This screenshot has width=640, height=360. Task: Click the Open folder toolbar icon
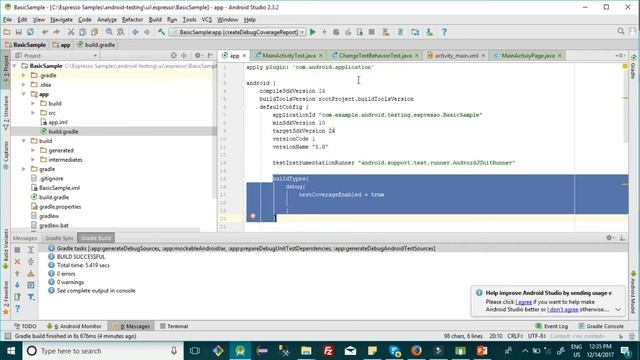(7, 32)
